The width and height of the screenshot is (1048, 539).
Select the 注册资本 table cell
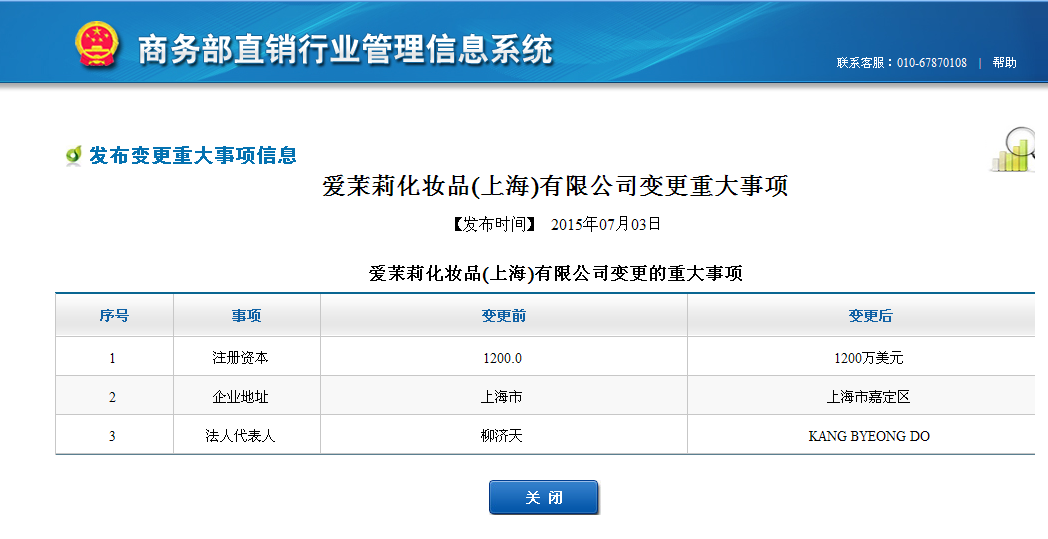240,357
